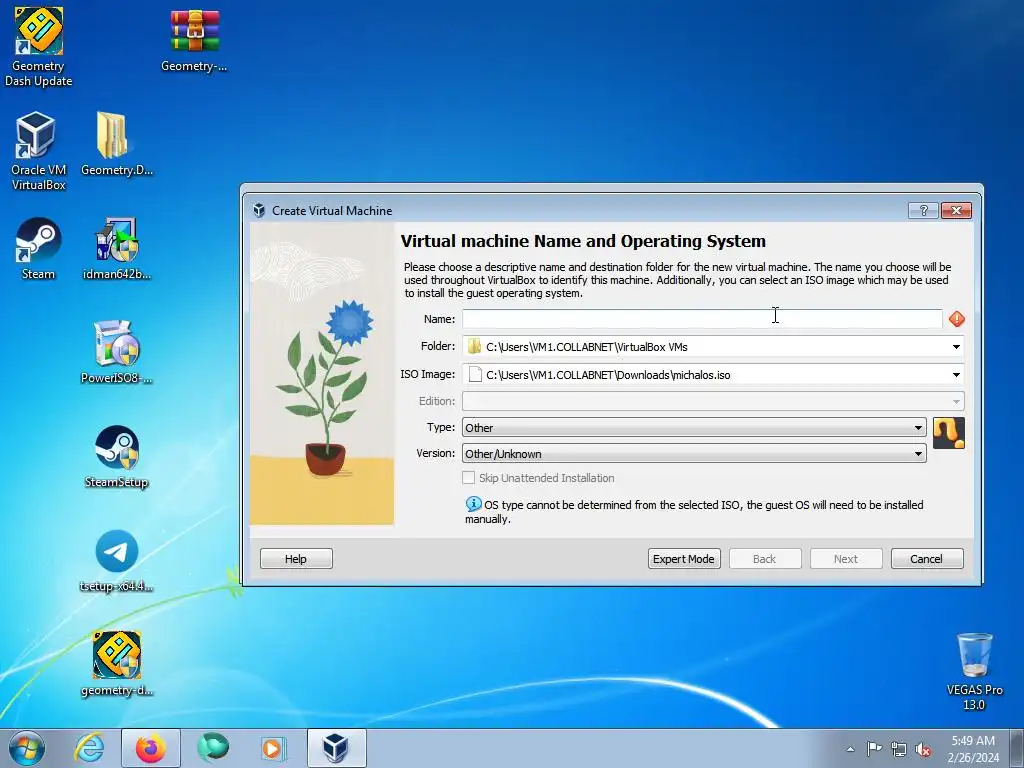Click the Virtual machine Name and Operating System heading

click(583, 241)
